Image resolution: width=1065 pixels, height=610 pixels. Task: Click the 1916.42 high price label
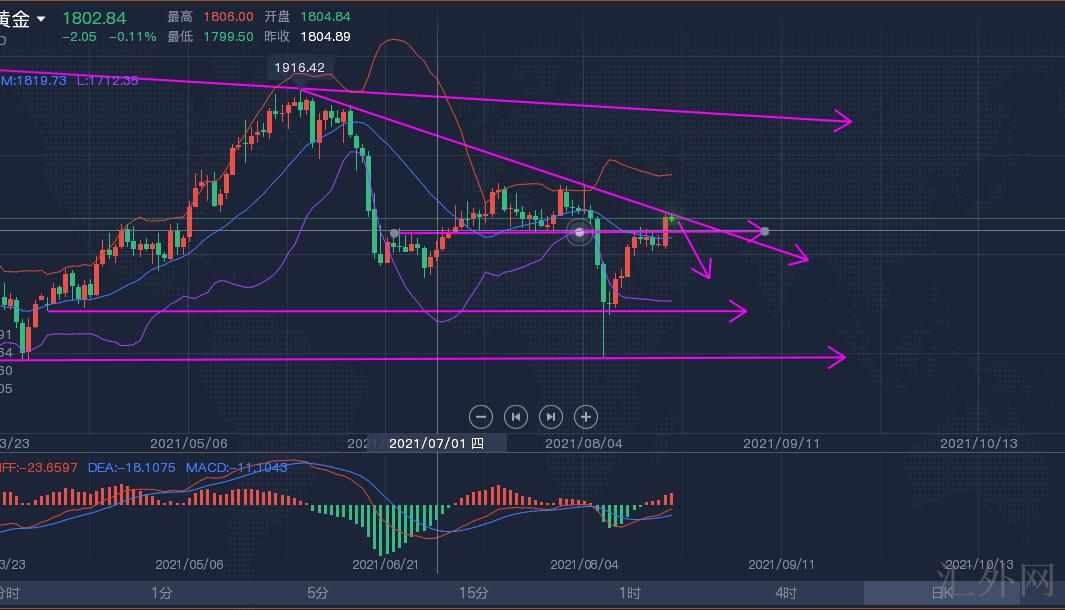[301, 68]
